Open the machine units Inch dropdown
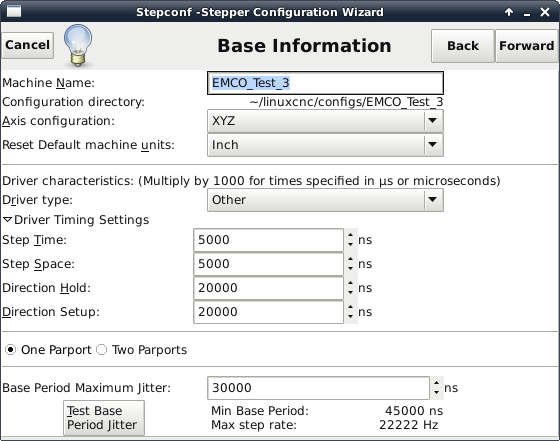Viewport: 560px width, 441px height. tap(325, 145)
